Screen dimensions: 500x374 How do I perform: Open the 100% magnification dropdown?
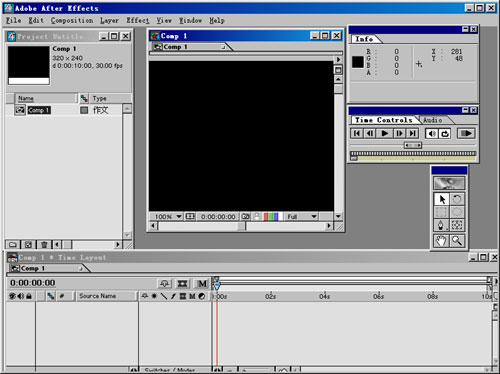(x=168, y=217)
